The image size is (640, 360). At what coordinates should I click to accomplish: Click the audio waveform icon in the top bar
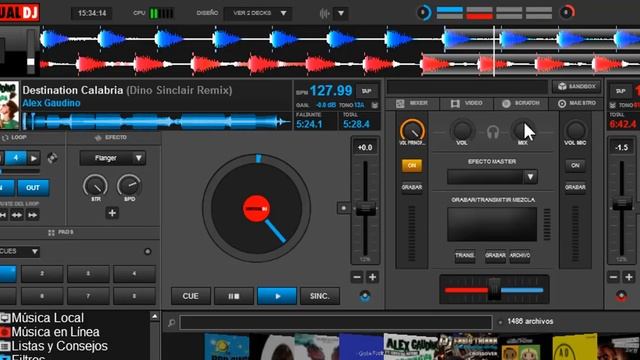click(x=324, y=13)
